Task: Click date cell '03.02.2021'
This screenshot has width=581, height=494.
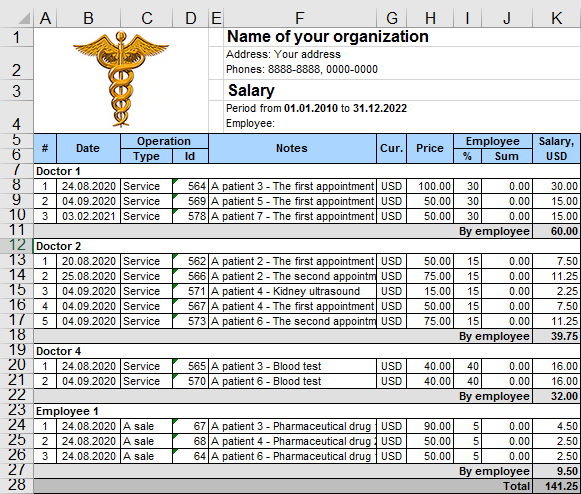Action: [88, 216]
